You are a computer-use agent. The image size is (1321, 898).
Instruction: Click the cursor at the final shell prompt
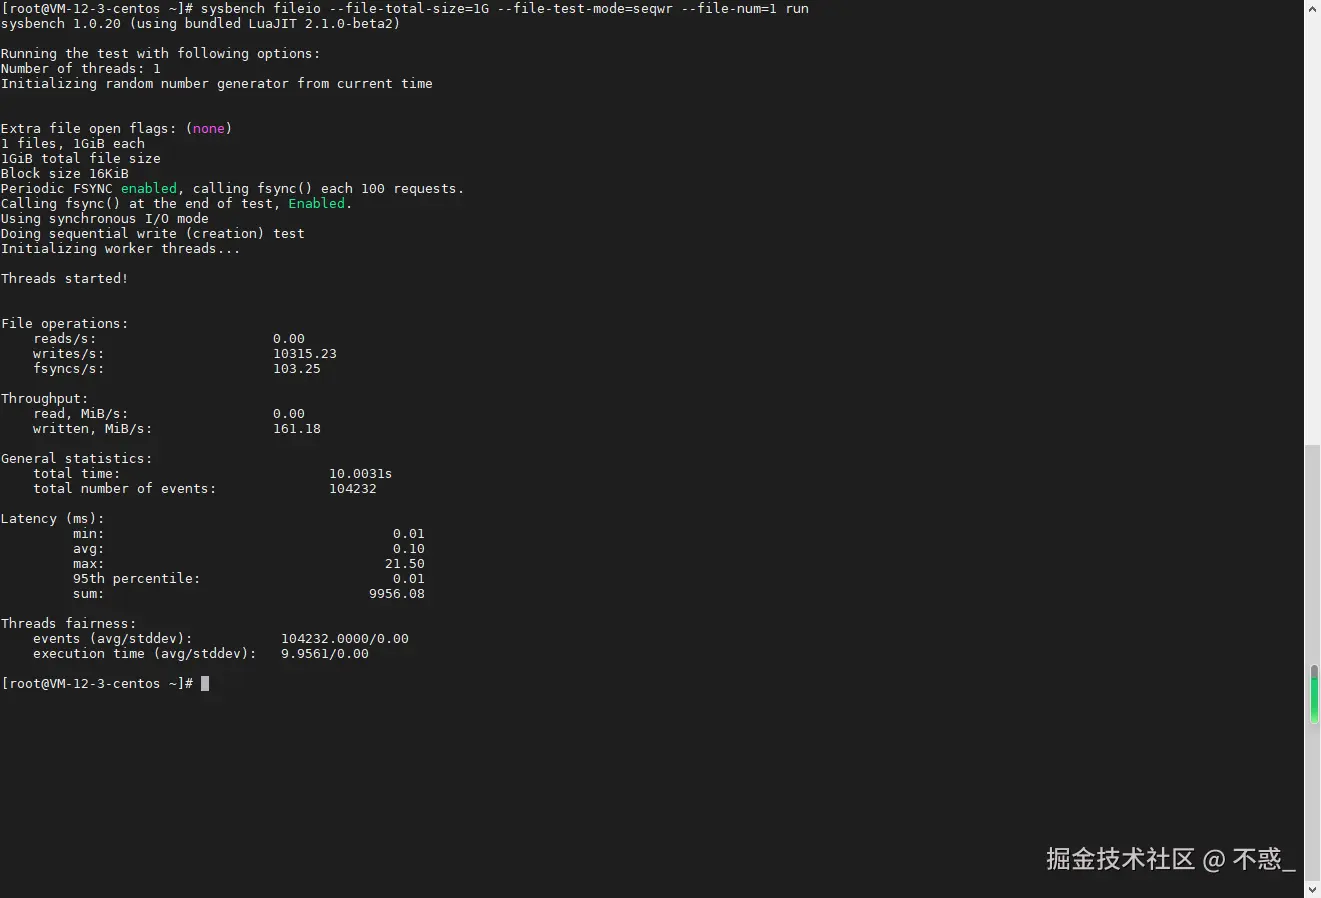205,683
